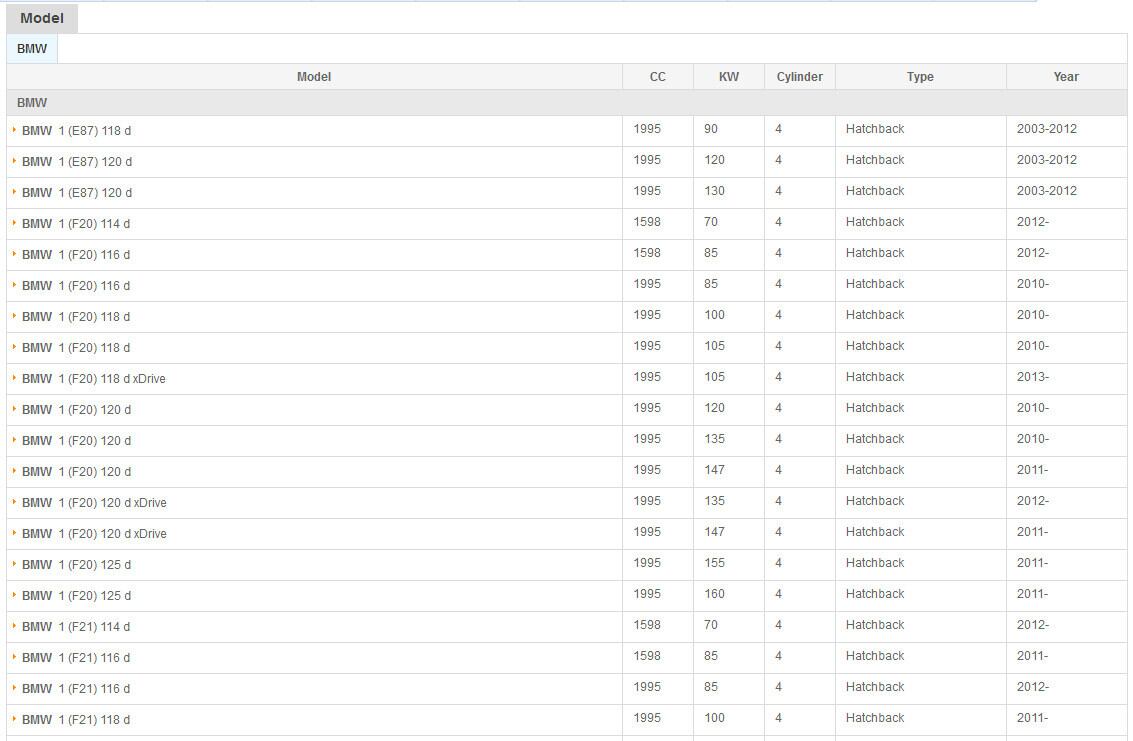1133x741 pixels.
Task: Open BMW 1 (E87) 118 d model link
Action: 76,131
